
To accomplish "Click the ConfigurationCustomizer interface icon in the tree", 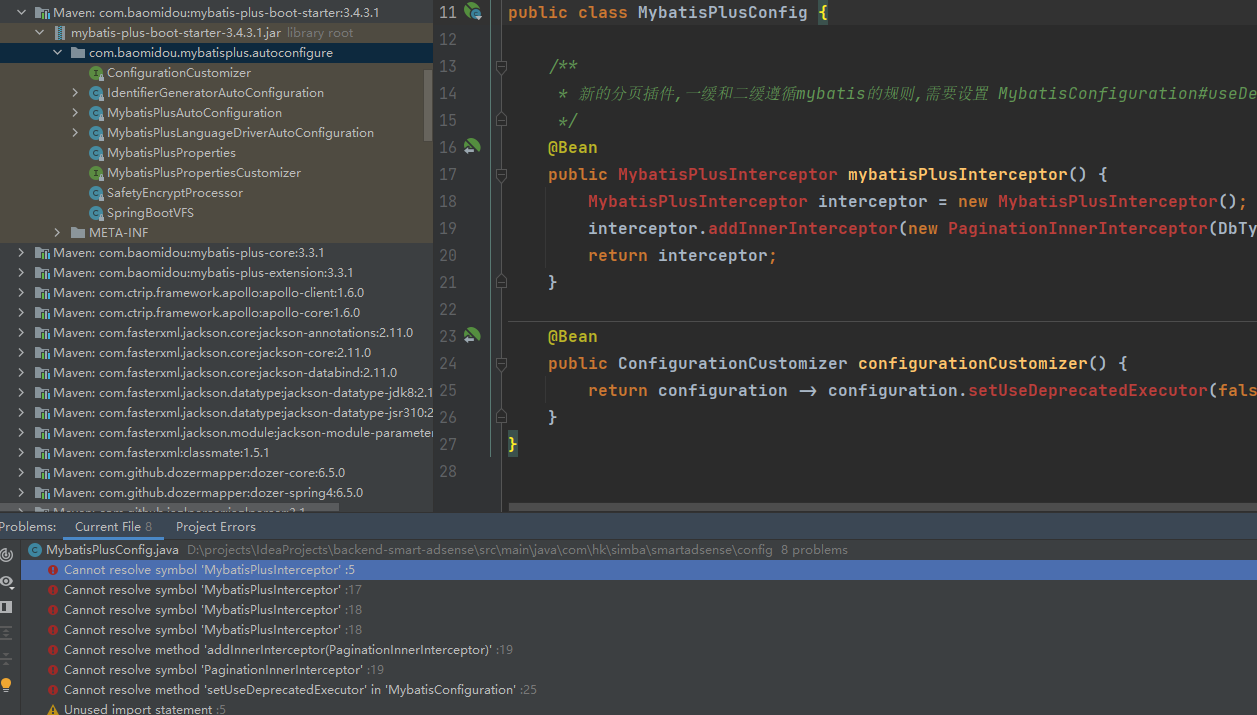I will point(96,73).
